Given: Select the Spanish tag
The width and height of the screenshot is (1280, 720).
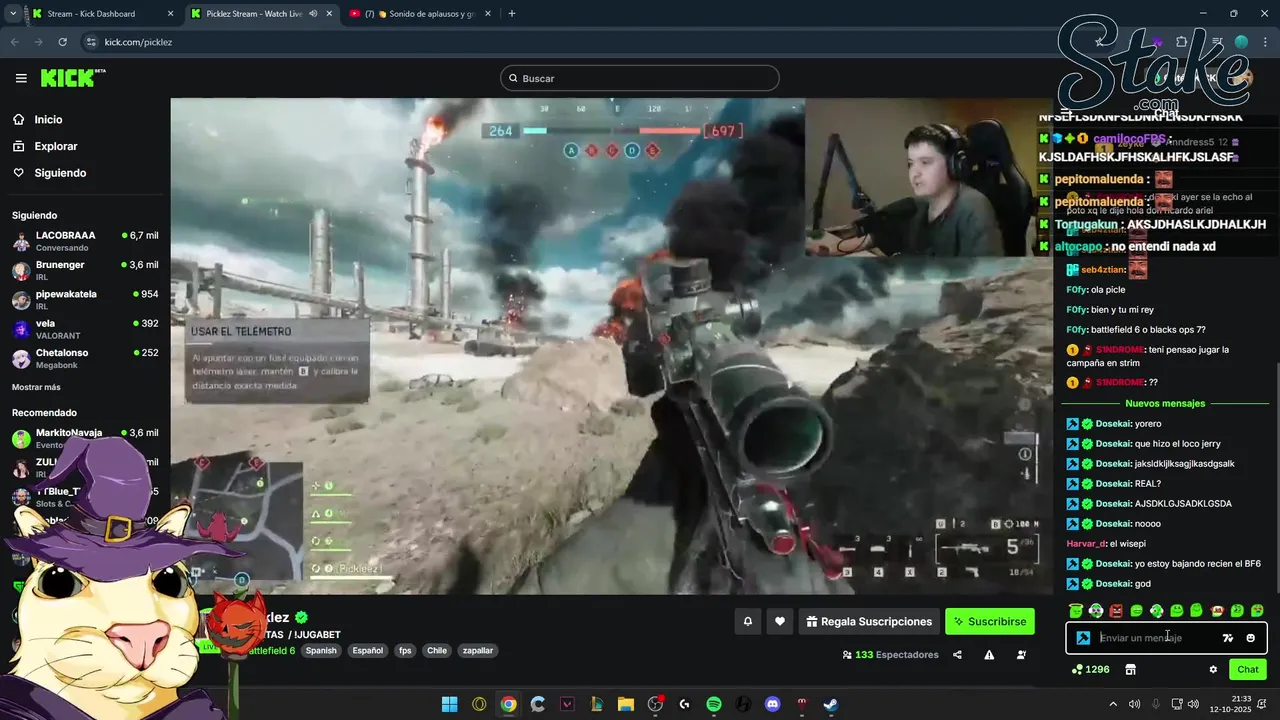Looking at the screenshot, I should (x=321, y=650).
